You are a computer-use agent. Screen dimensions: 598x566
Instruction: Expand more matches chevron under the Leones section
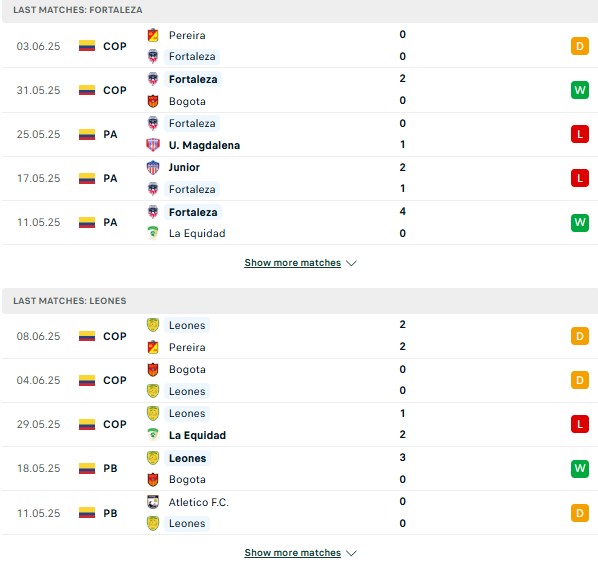point(351,553)
